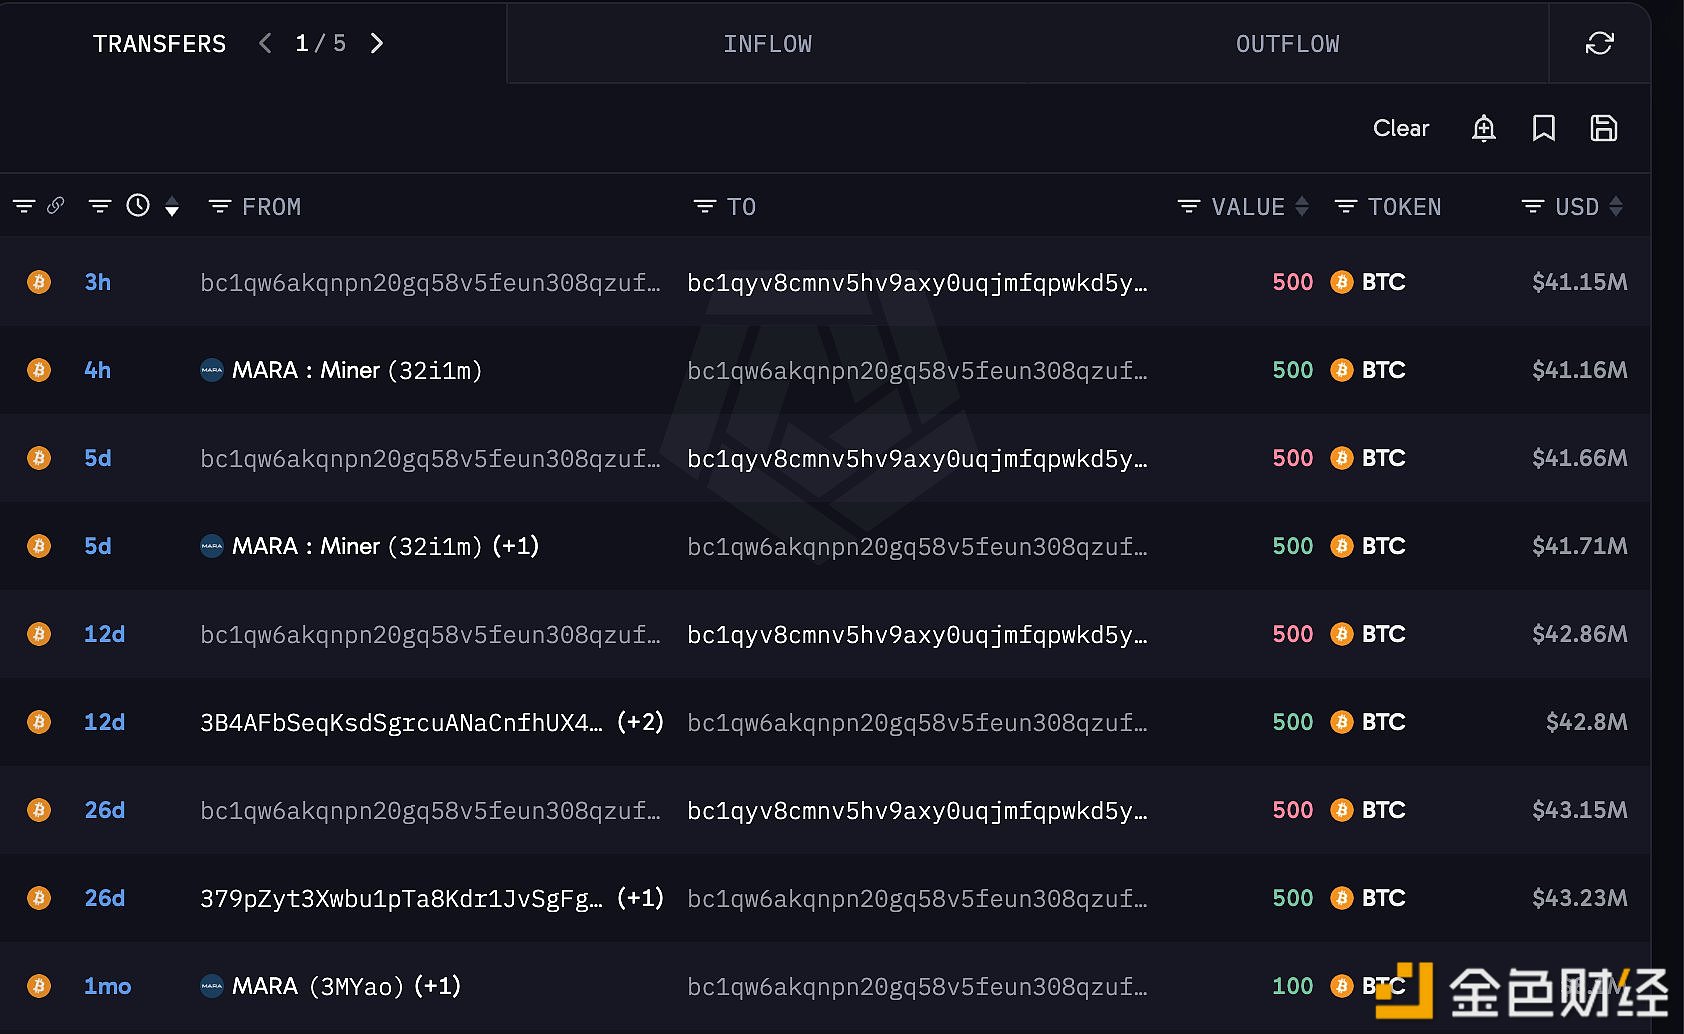Viewport: 1684px width, 1034px height.
Task: Click BTC token icon in $42.8M row
Action: point(1342,722)
